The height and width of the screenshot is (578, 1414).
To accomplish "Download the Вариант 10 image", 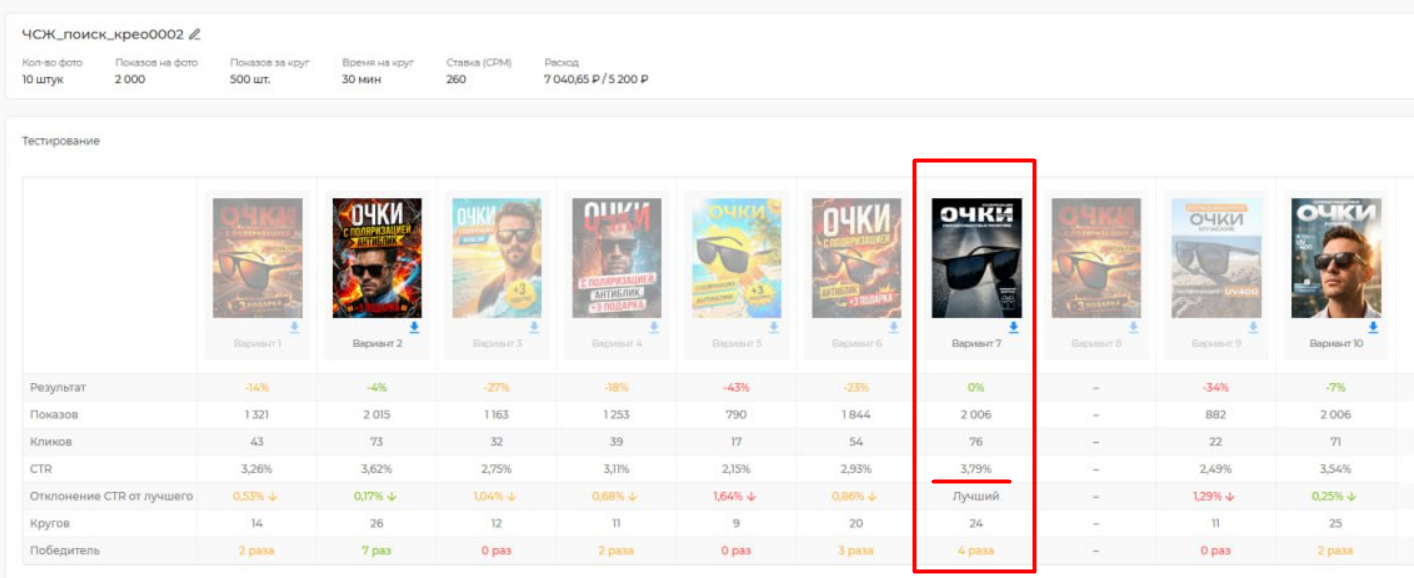I will tap(1373, 327).
